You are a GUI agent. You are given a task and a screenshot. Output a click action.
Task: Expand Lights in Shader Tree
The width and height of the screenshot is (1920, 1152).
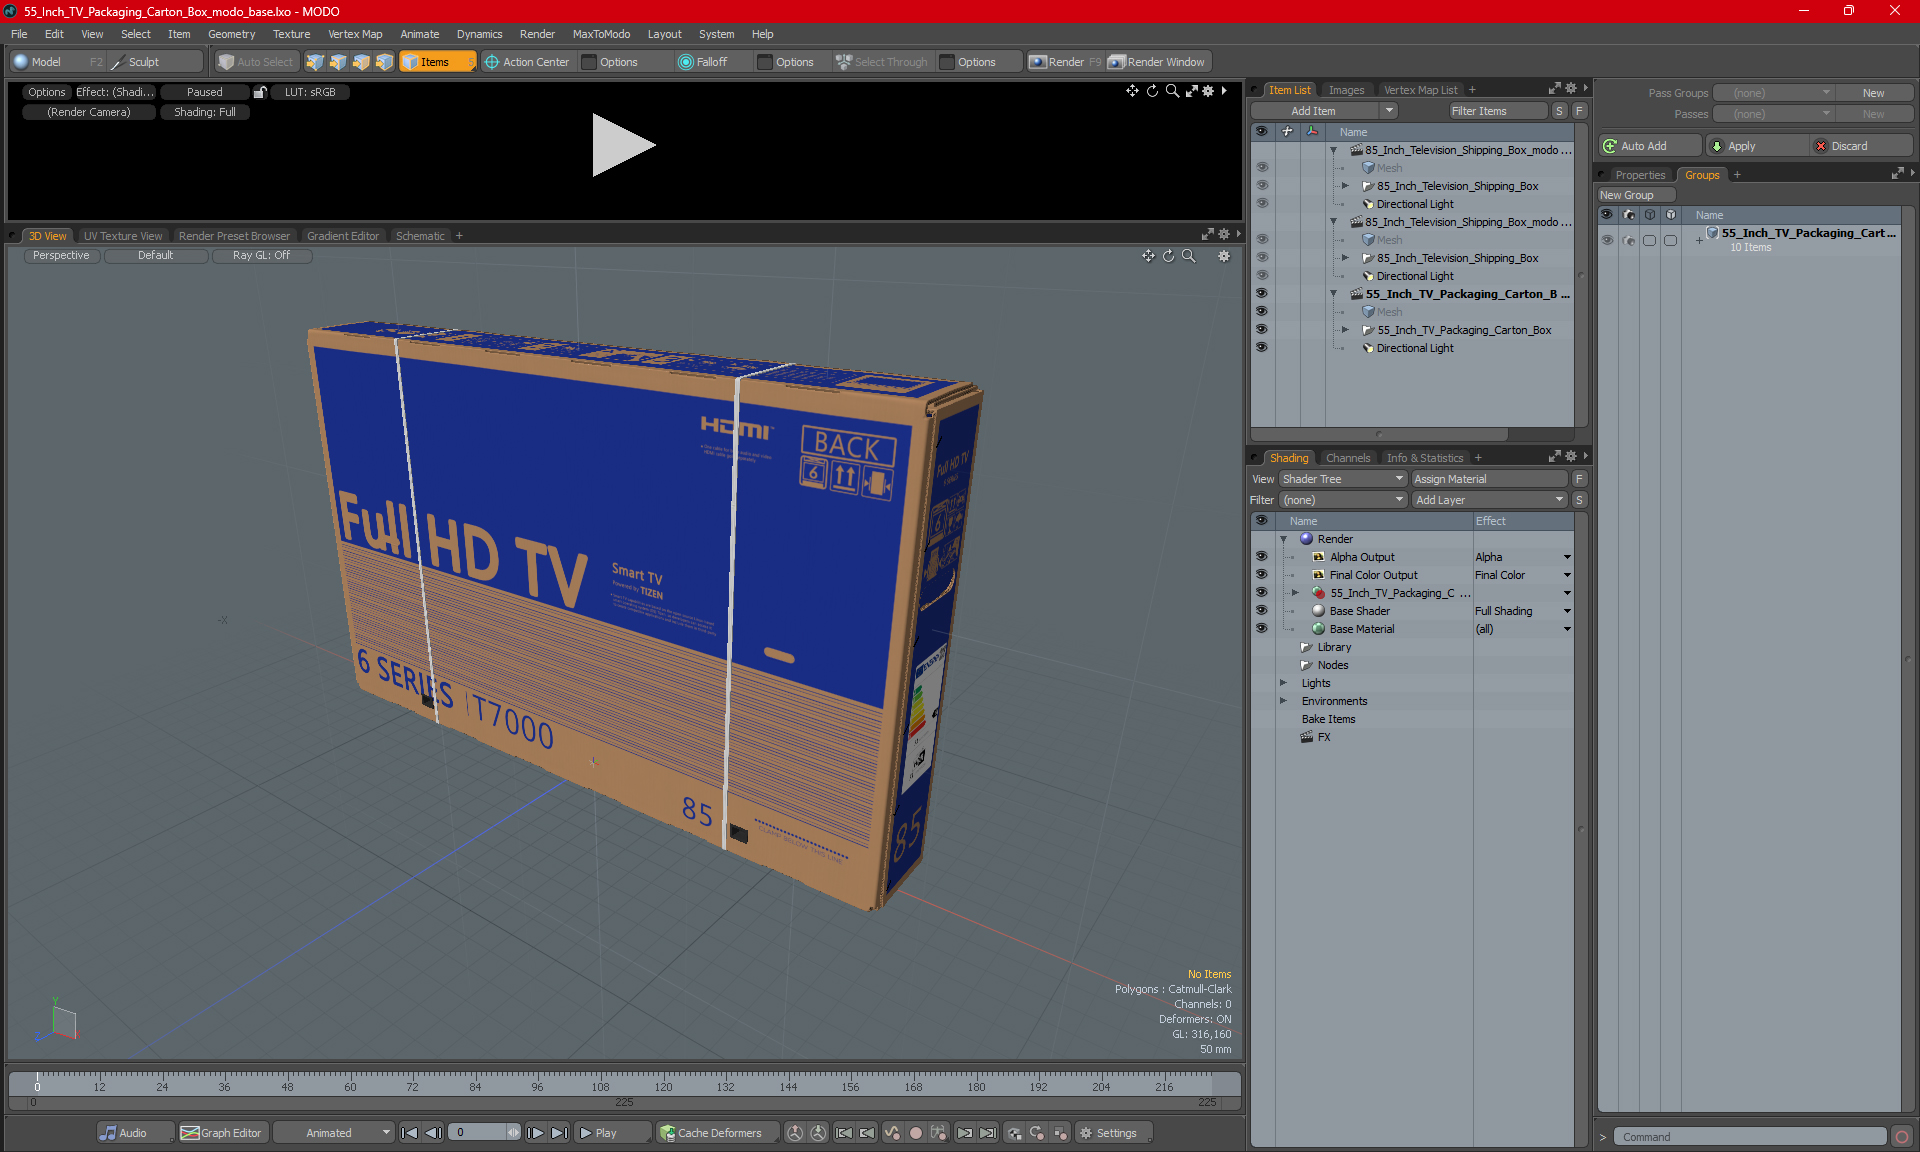tap(1283, 683)
